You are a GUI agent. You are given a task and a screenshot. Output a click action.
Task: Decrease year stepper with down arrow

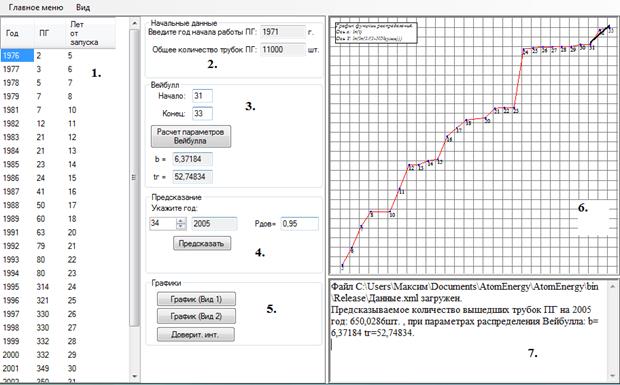(181, 227)
